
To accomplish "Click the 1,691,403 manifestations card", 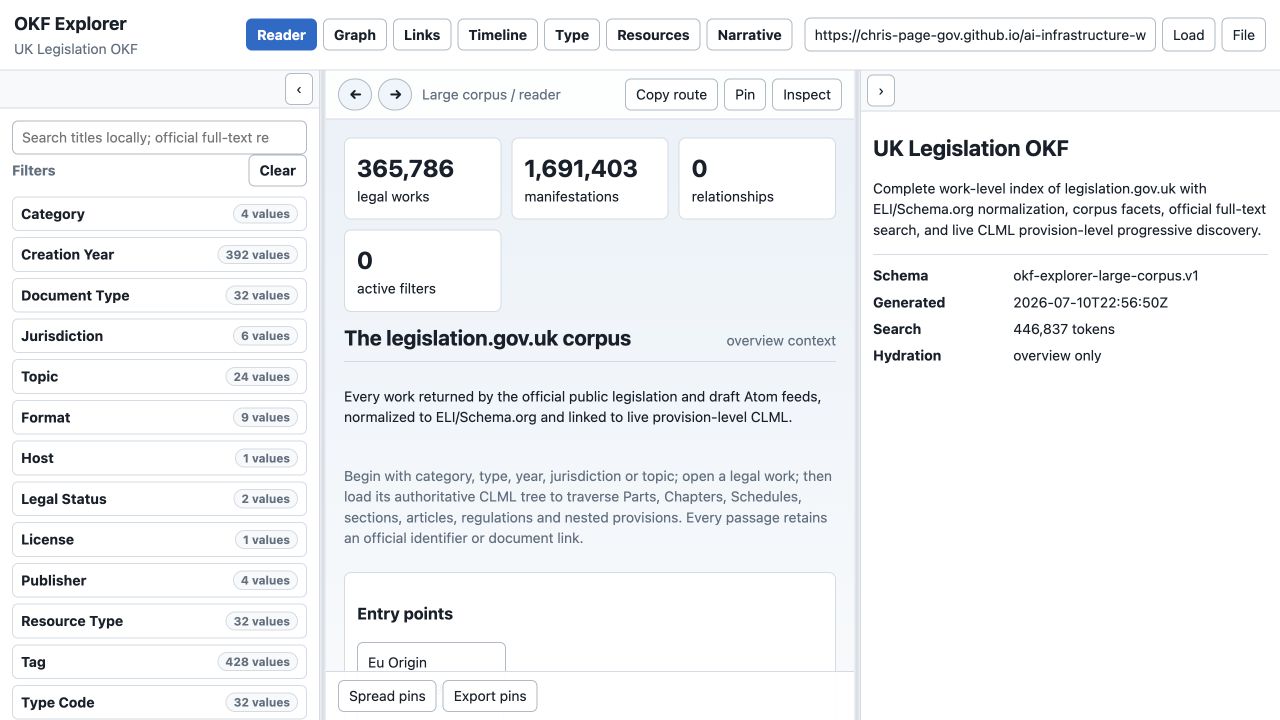I will tap(590, 179).
